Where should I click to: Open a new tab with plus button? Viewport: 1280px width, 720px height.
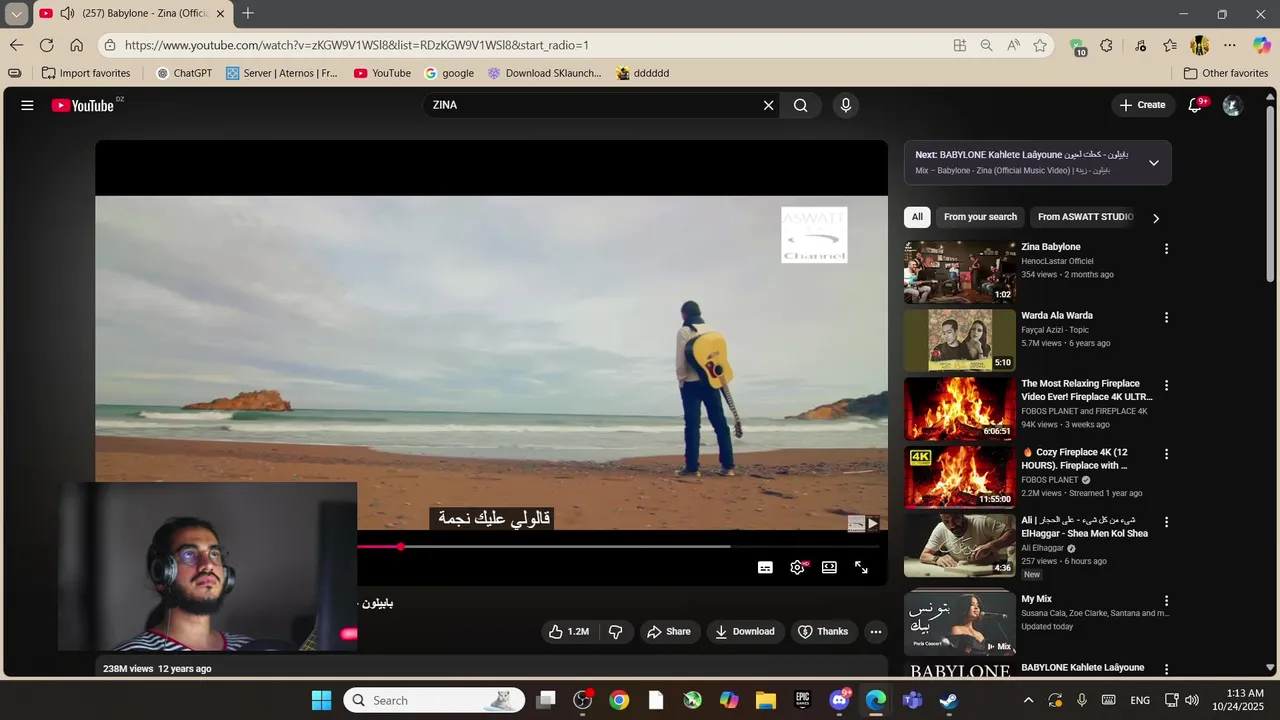coord(248,13)
